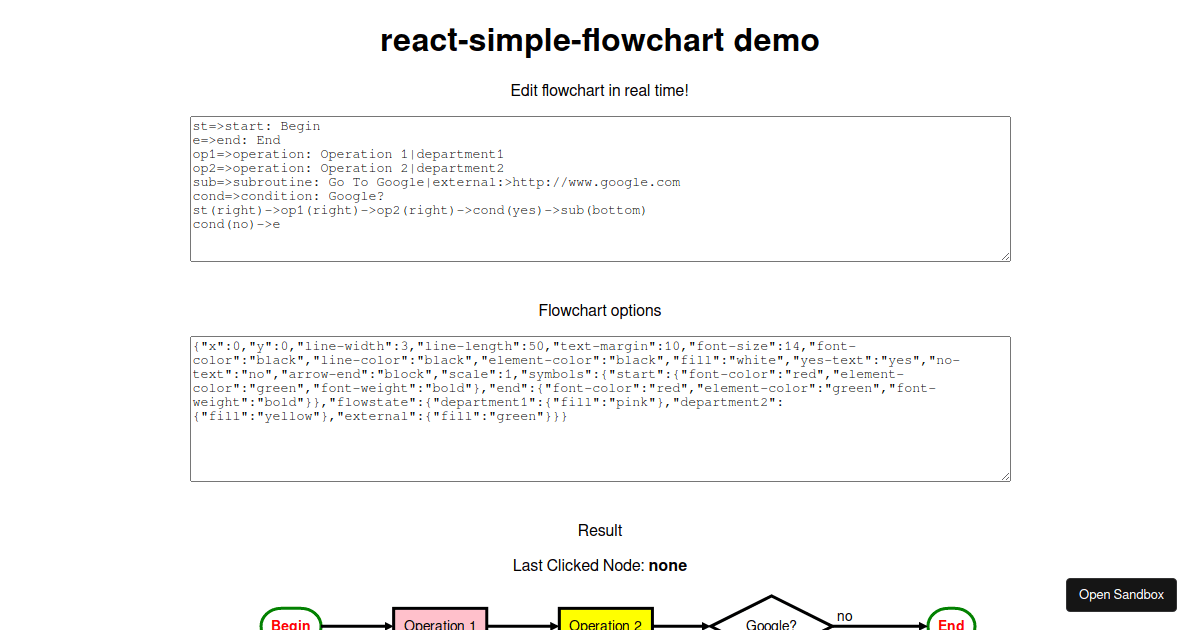Click the 'no' label on the condition branch
Screen dimensions: 1200x630
pos(845,616)
